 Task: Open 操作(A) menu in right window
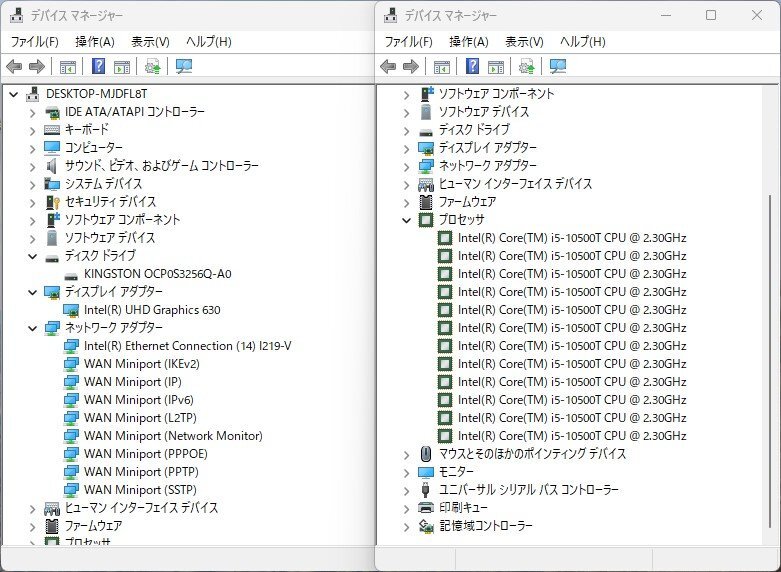(x=469, y=42)
